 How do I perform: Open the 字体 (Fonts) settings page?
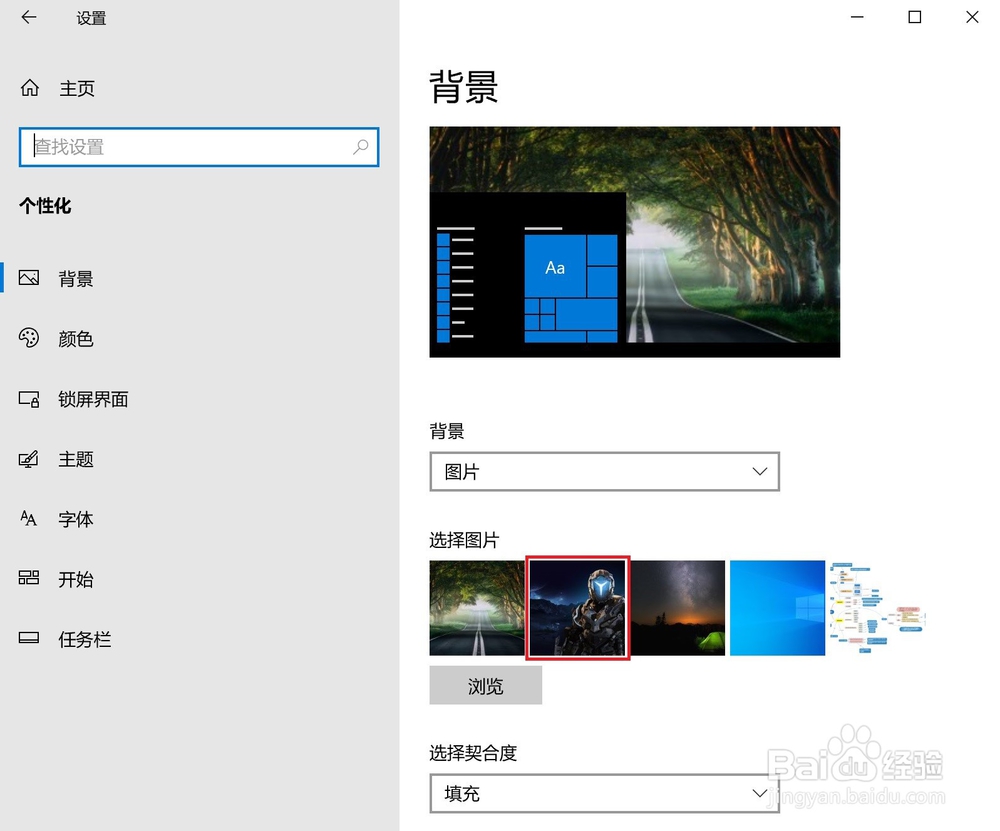[x=75, y=519]
